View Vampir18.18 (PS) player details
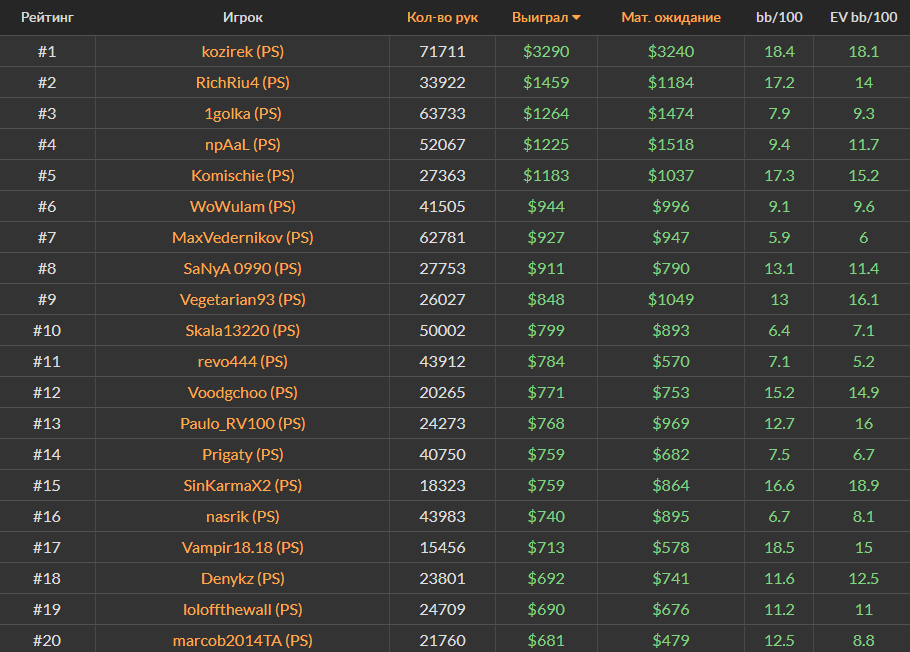This screenshot has width=910, height=652. tap(243, 547)
